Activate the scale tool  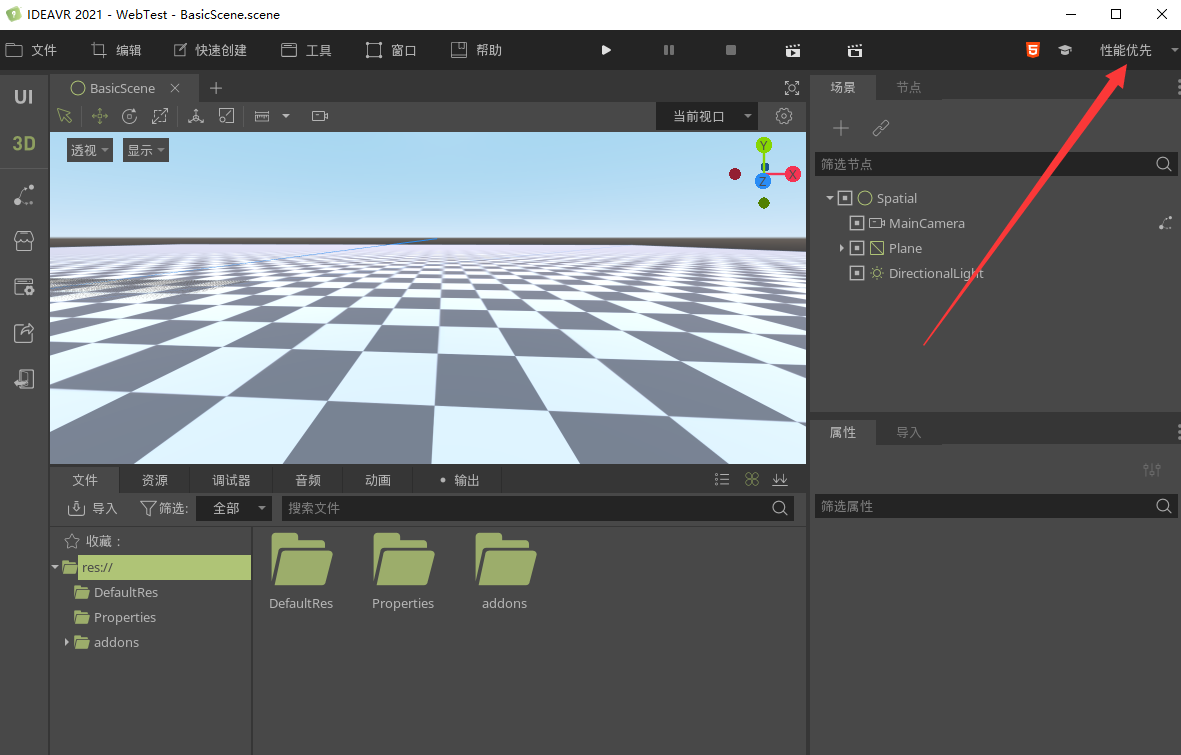(x=160, y=116)
